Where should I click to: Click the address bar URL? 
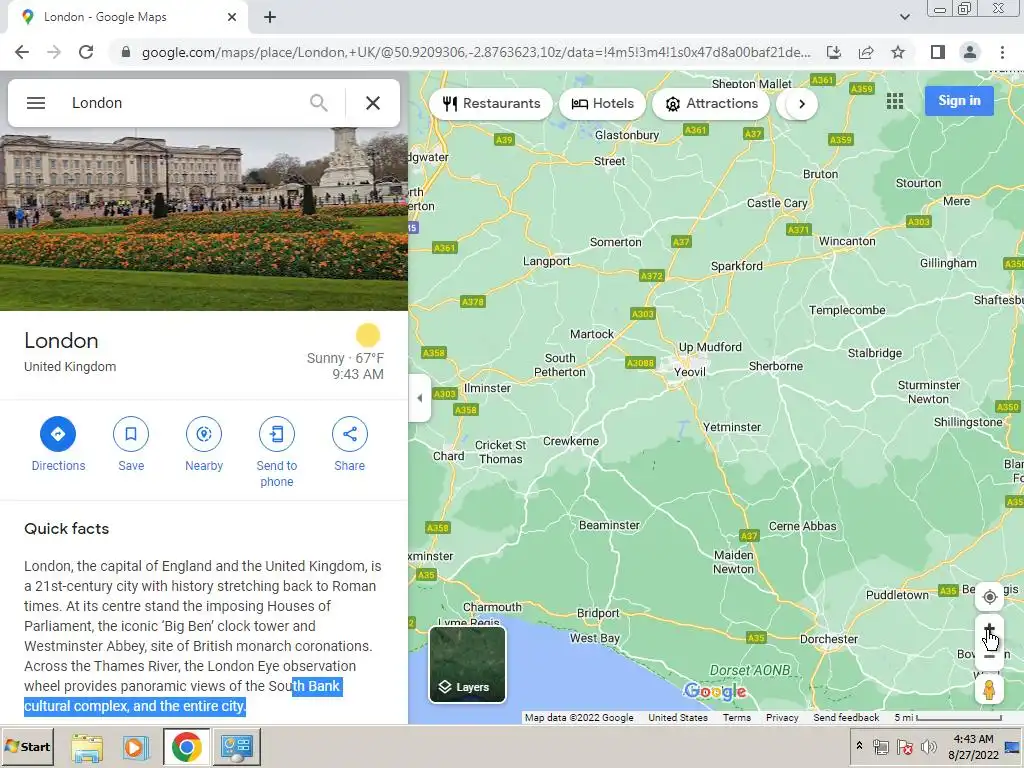476,52
